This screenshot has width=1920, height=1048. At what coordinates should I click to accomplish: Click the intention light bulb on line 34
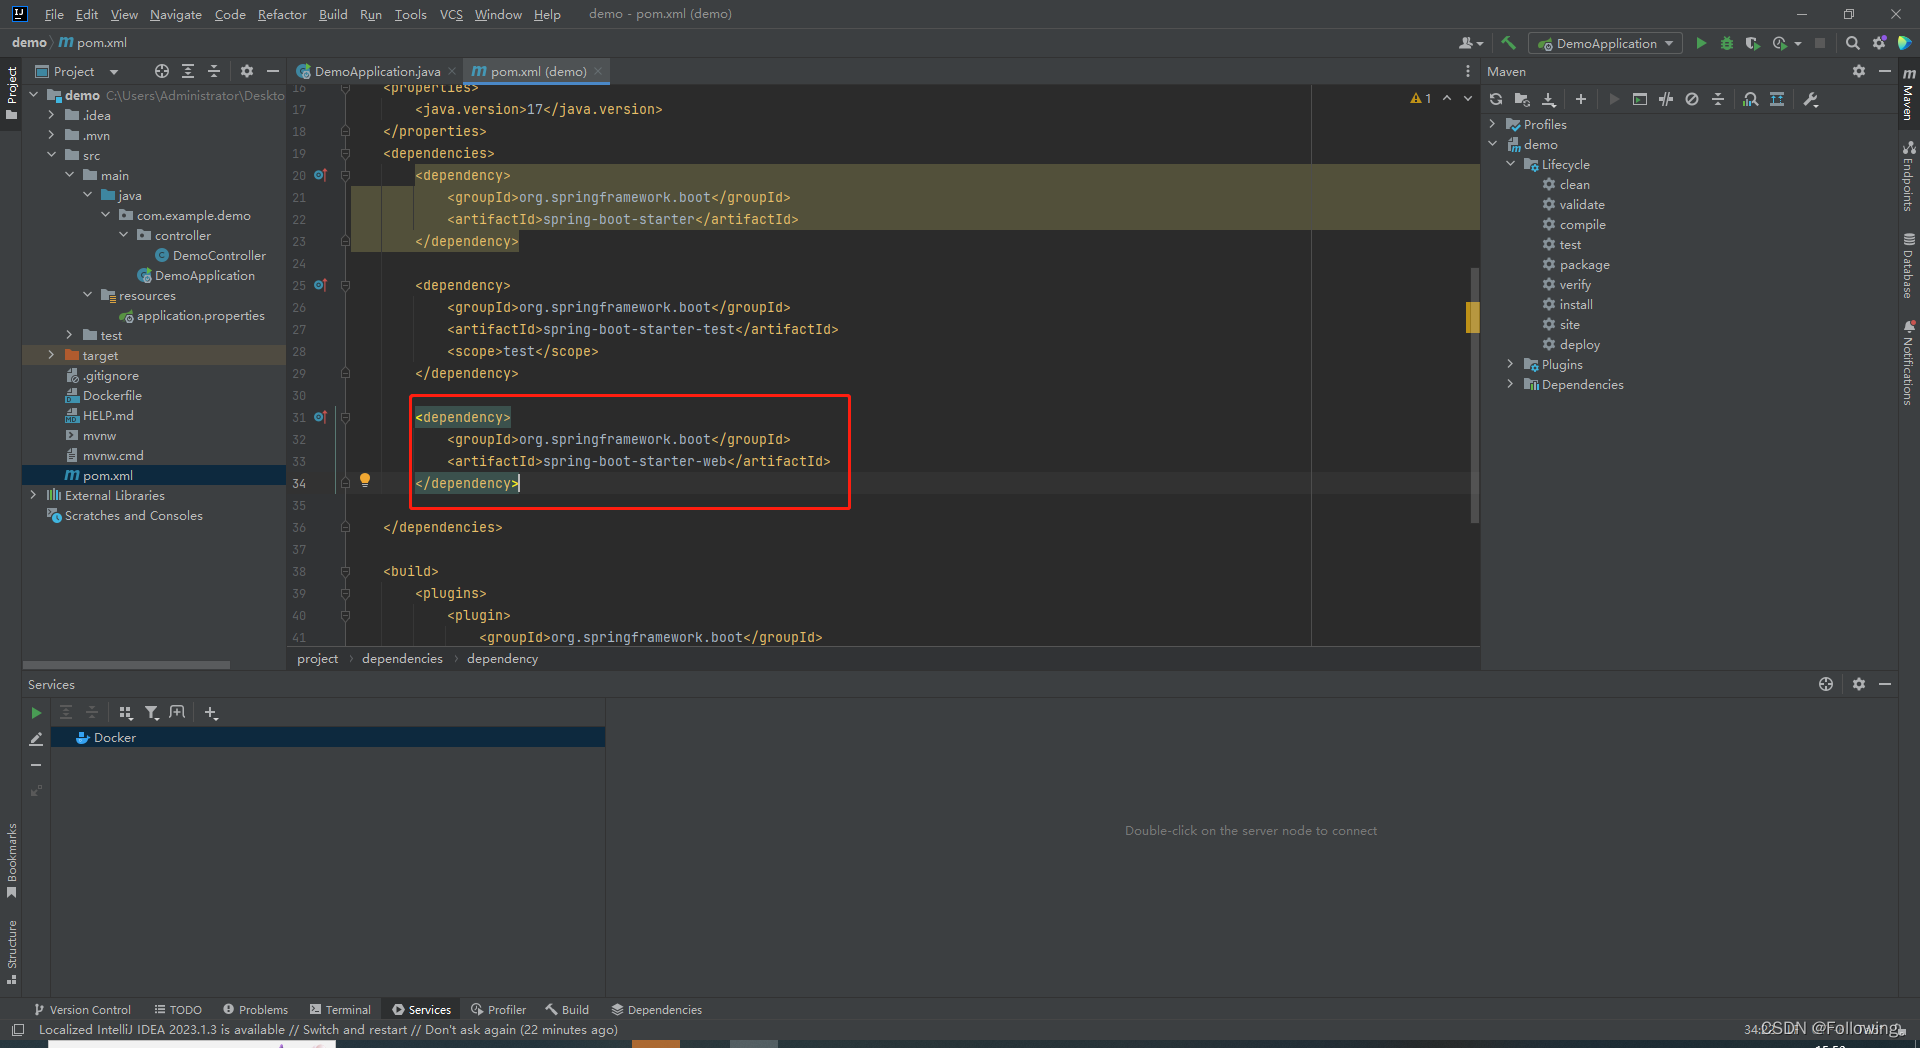click(365, 480)
